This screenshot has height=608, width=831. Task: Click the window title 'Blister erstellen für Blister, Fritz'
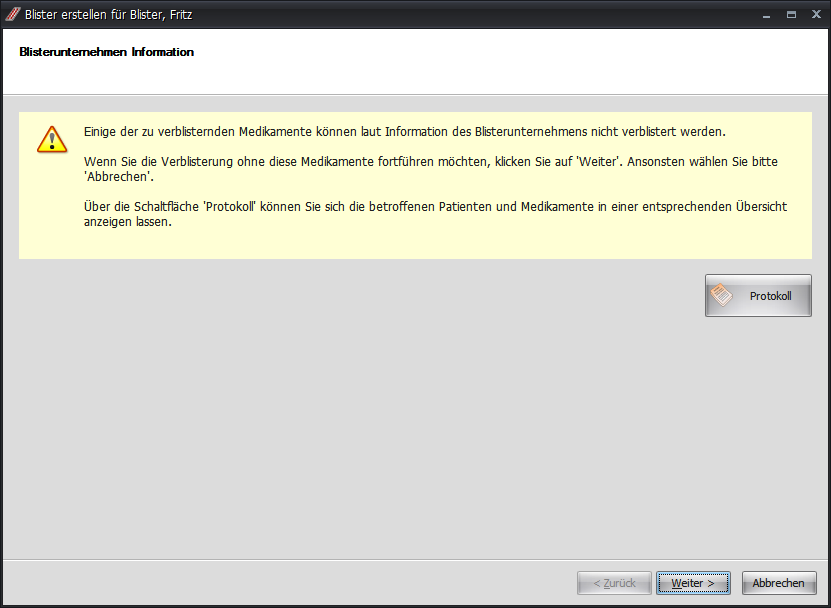coord(108,15)
